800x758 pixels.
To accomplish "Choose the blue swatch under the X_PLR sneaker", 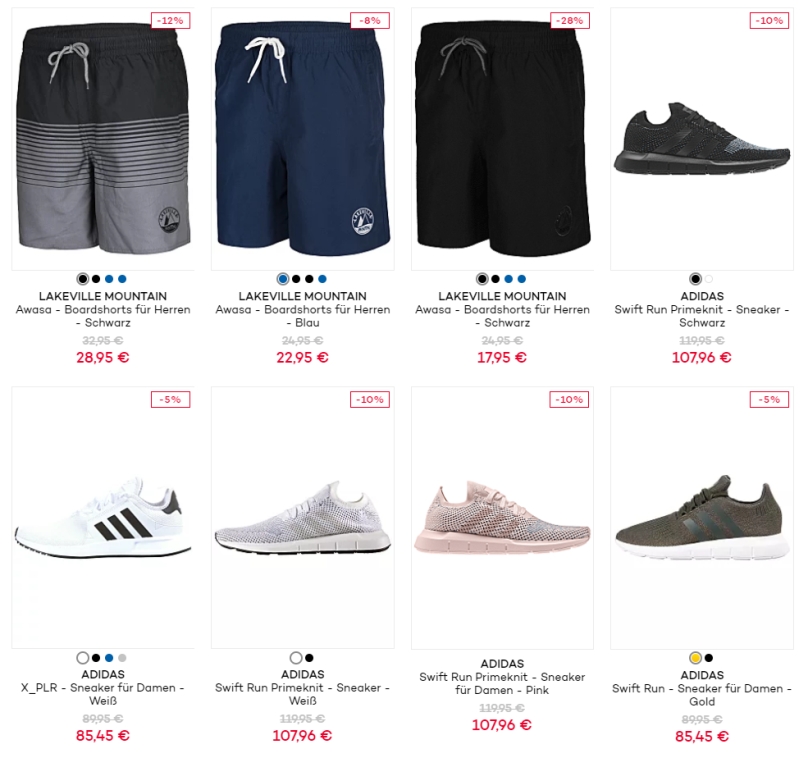I will [109, 658].
